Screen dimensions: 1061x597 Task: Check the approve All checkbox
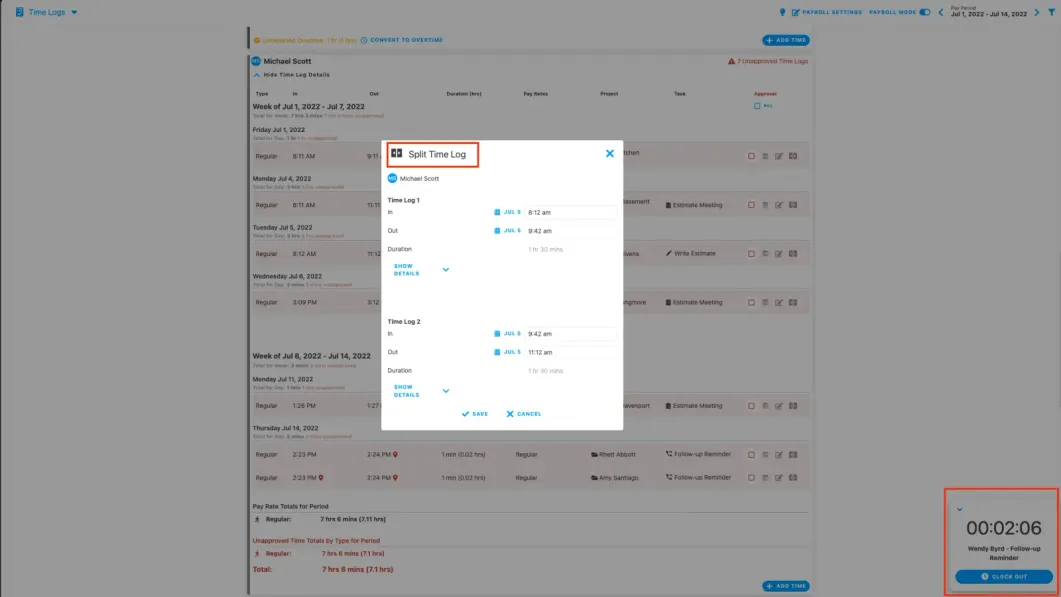coord(757,106)
